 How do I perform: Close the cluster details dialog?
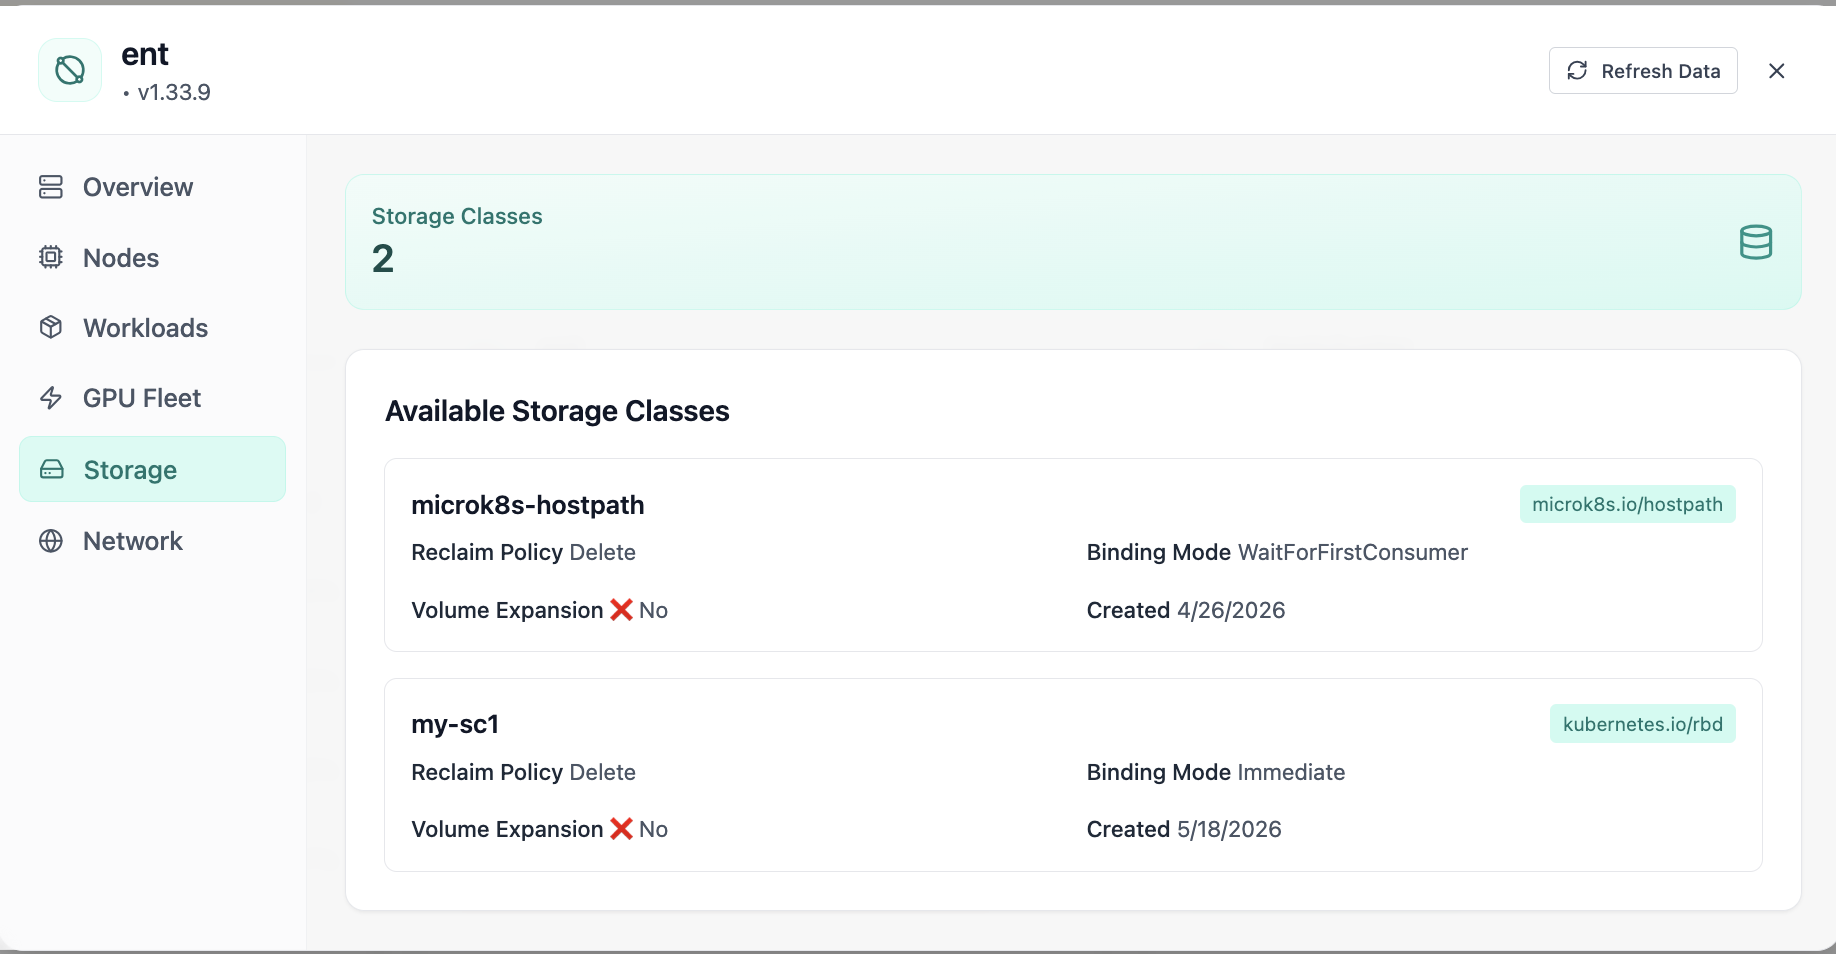pyautogui.click(x=1776, y=70)
